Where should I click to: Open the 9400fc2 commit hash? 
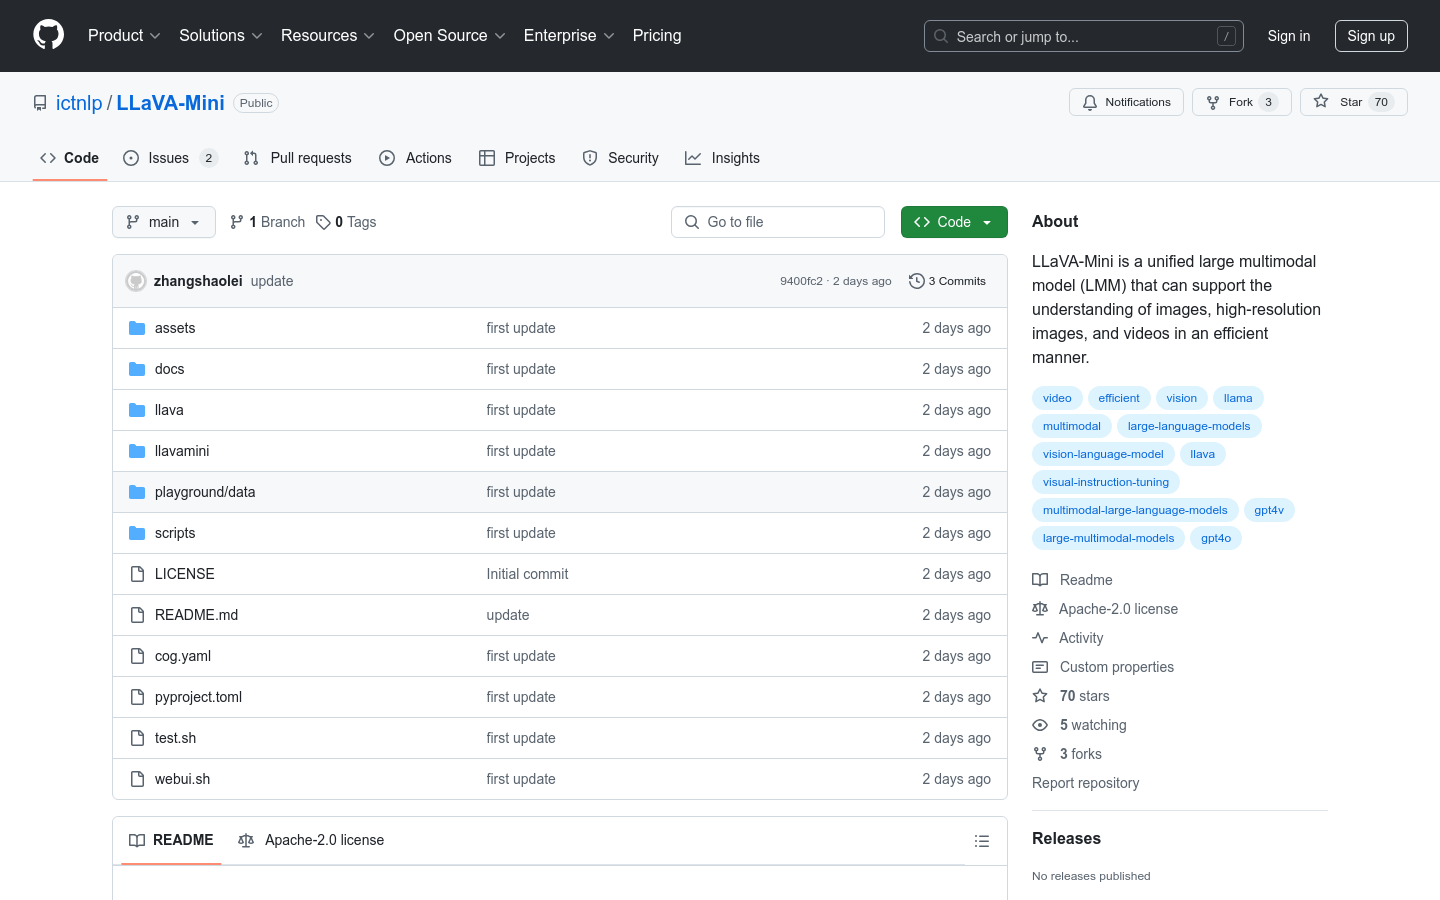[801, 281]
